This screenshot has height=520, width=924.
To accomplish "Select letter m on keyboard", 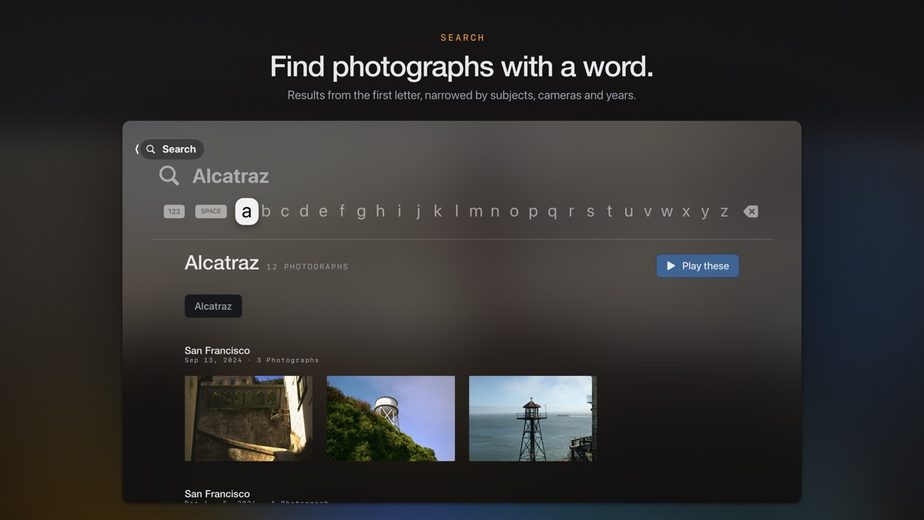I will coord(476,211).
